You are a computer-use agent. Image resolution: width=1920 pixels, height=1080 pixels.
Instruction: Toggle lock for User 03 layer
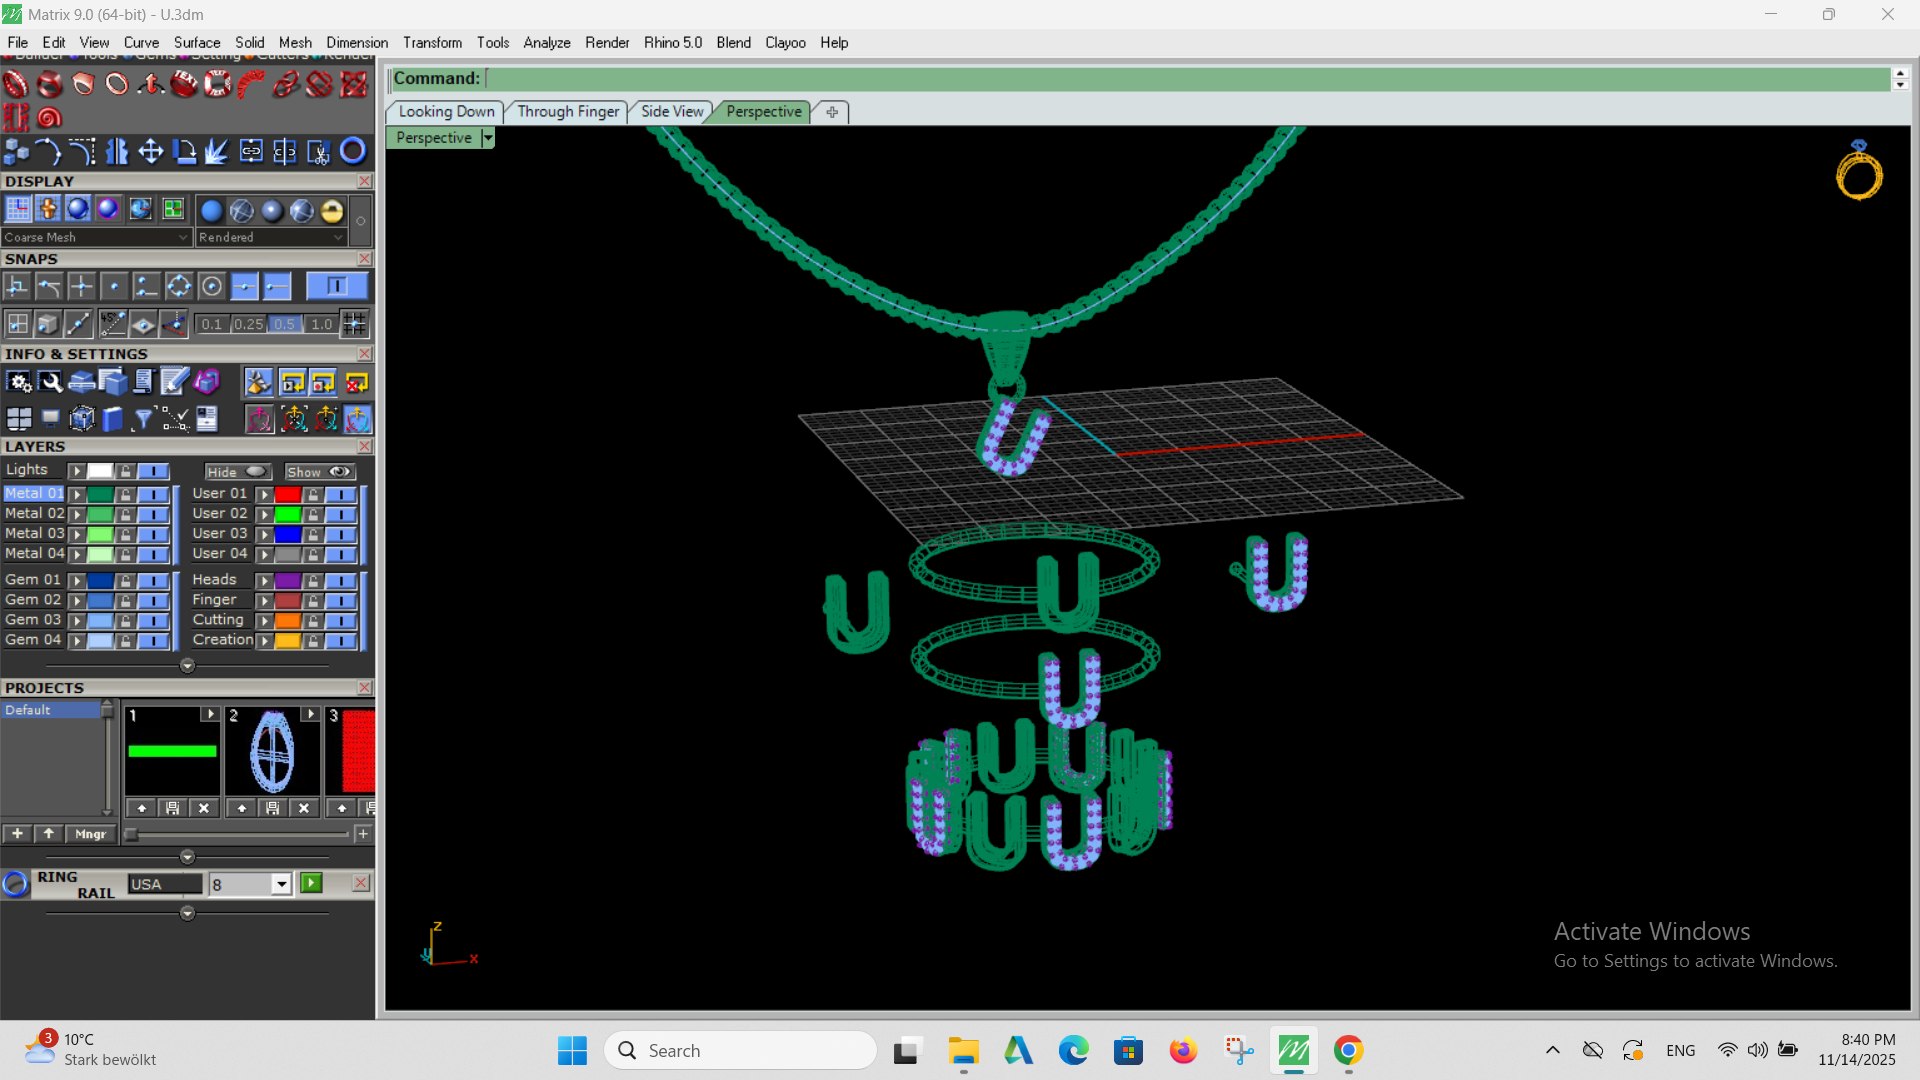[313, 534]
